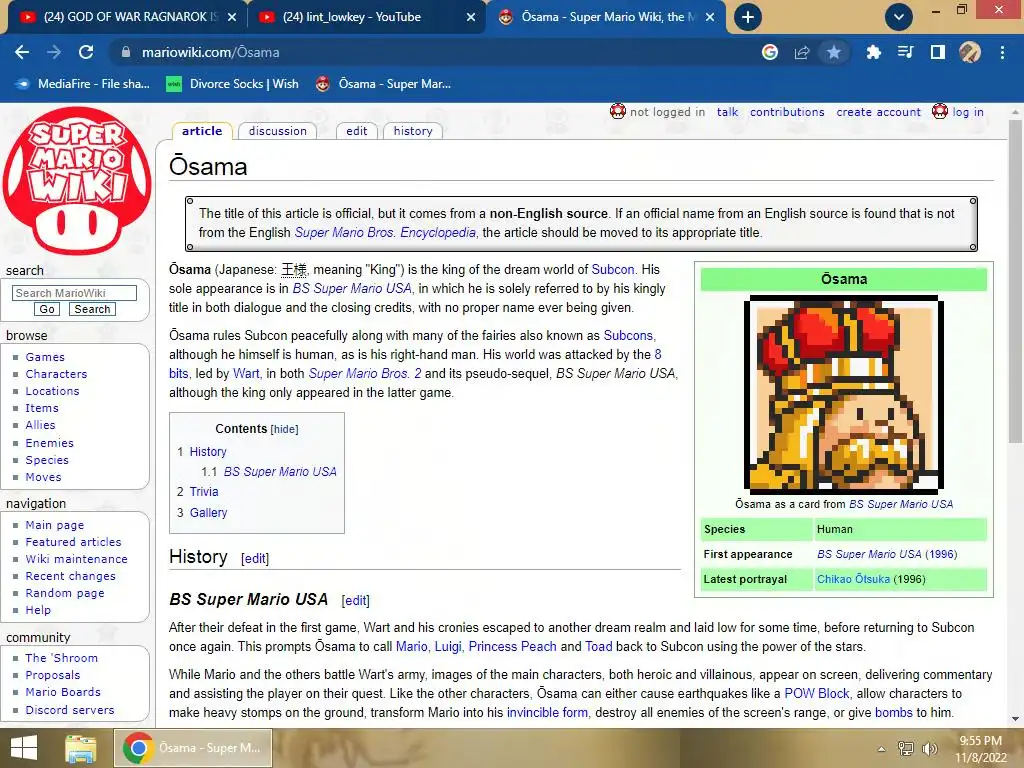
Task: Jump to Trivia in contents
Action: tap(204, 492)
